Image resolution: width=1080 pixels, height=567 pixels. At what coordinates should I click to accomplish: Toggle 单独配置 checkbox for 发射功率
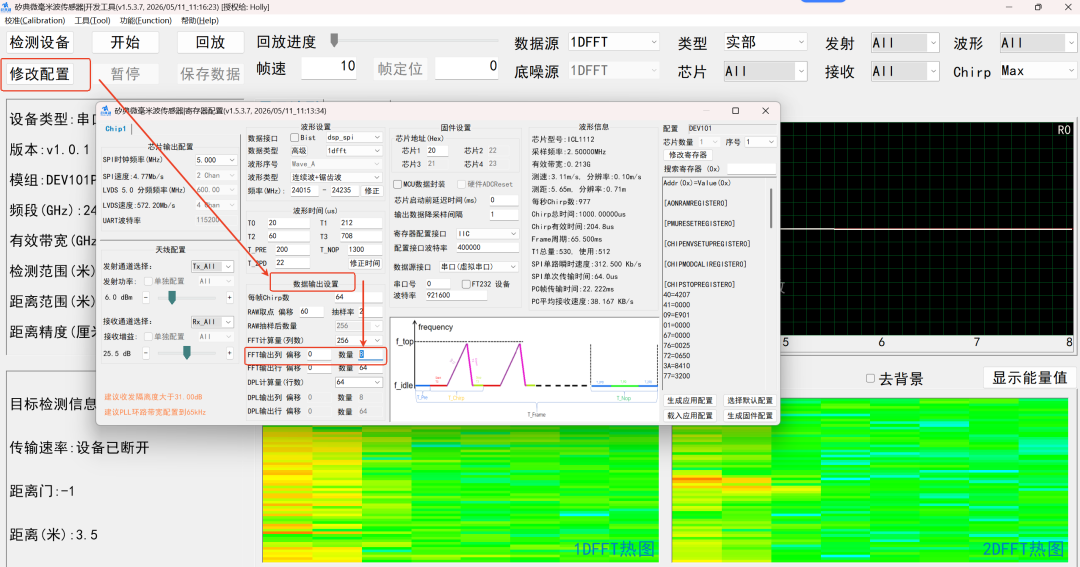click(148, 281)
